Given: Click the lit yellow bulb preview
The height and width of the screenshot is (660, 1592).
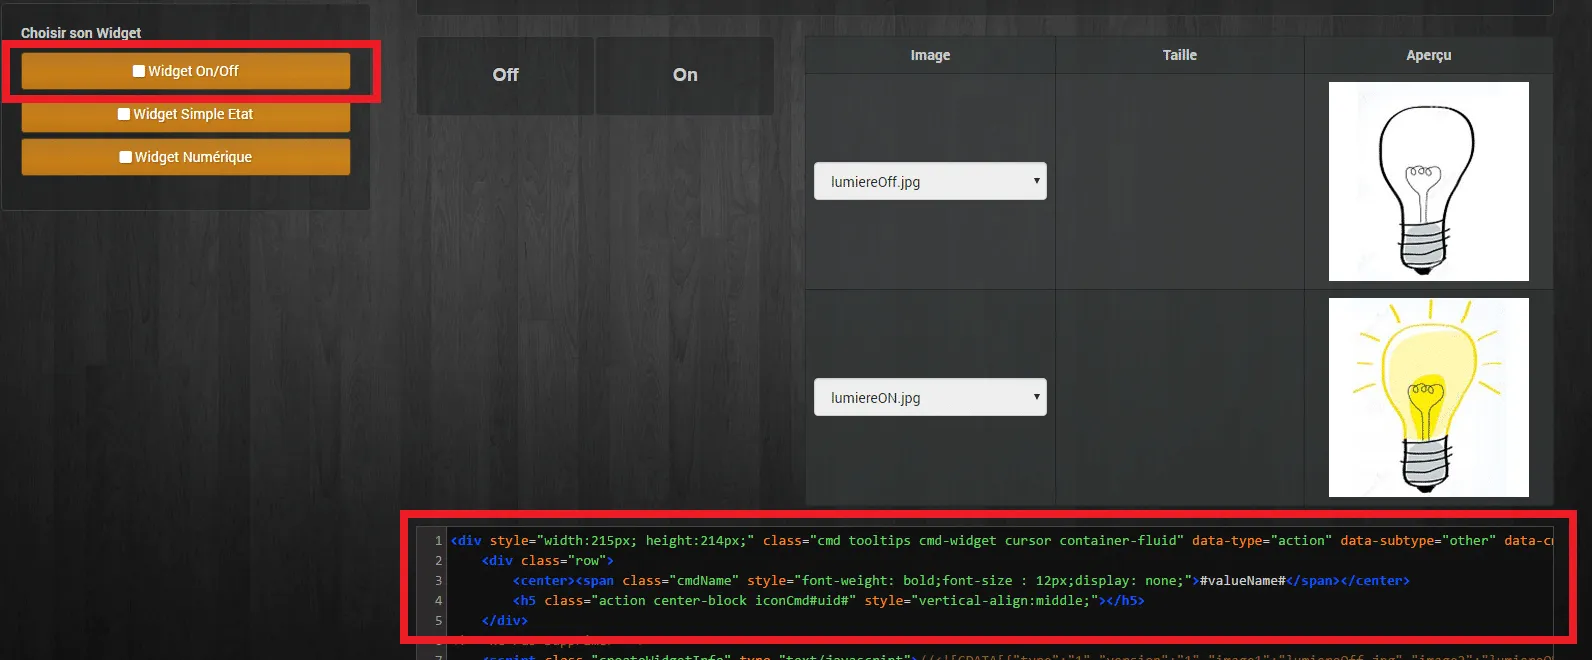Looking at the screenshot, I should tap(1428, 397).
